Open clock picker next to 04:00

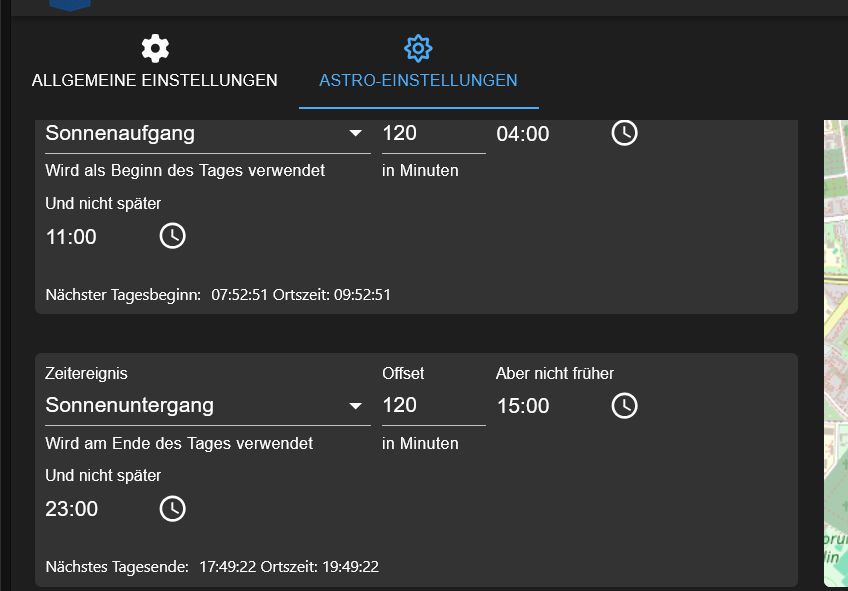tap(624, 133)
